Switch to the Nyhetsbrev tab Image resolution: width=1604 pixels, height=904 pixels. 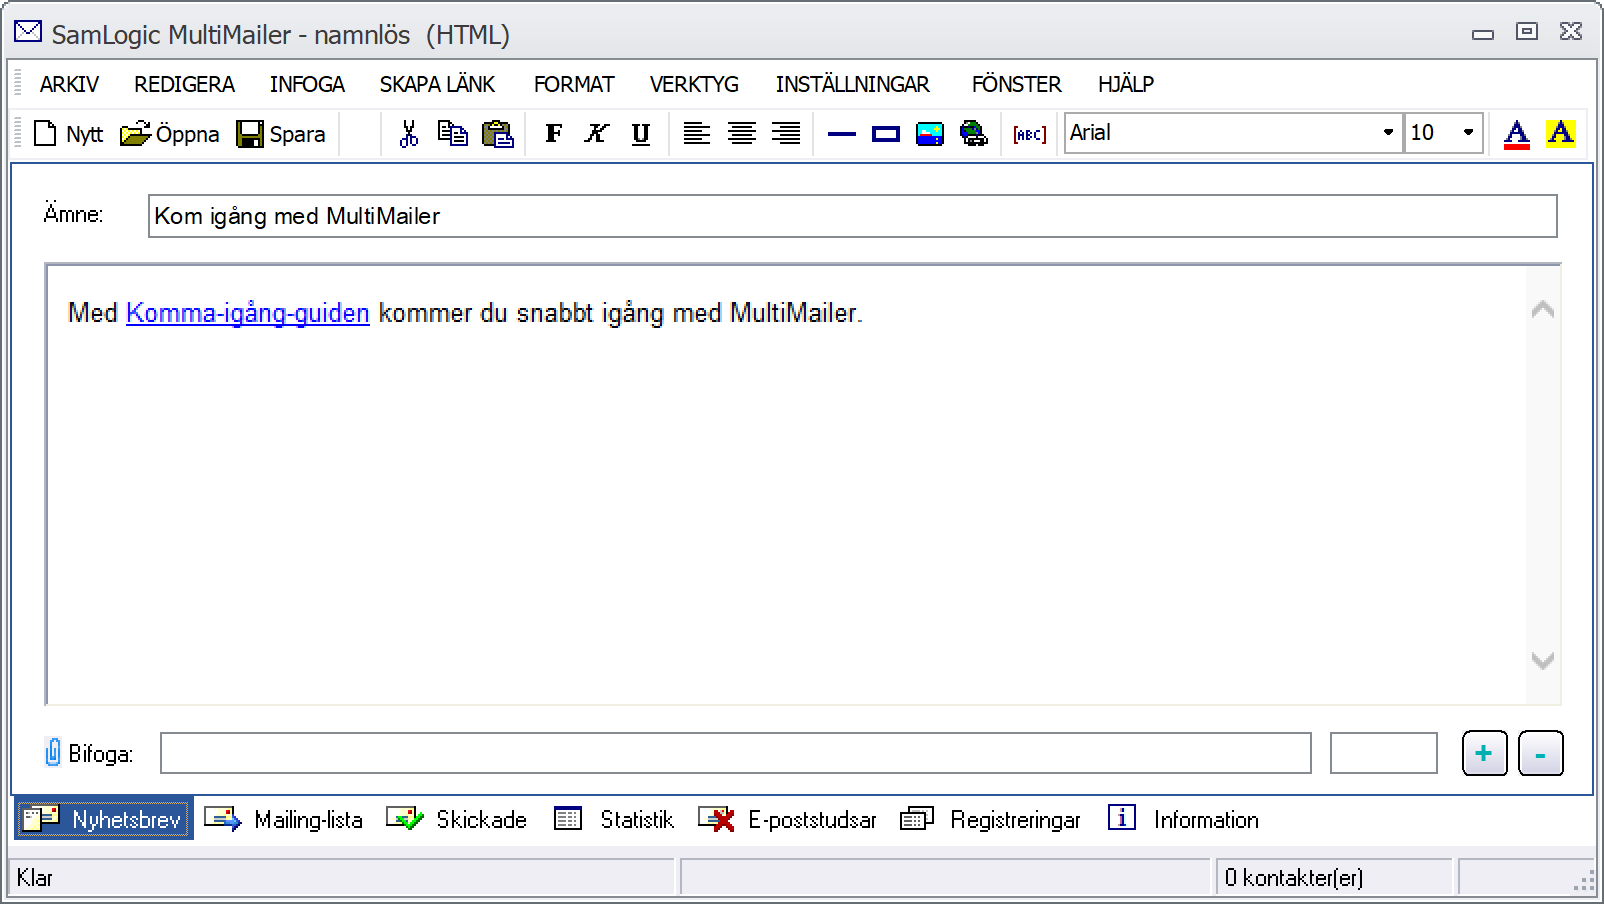pos(103,820)
